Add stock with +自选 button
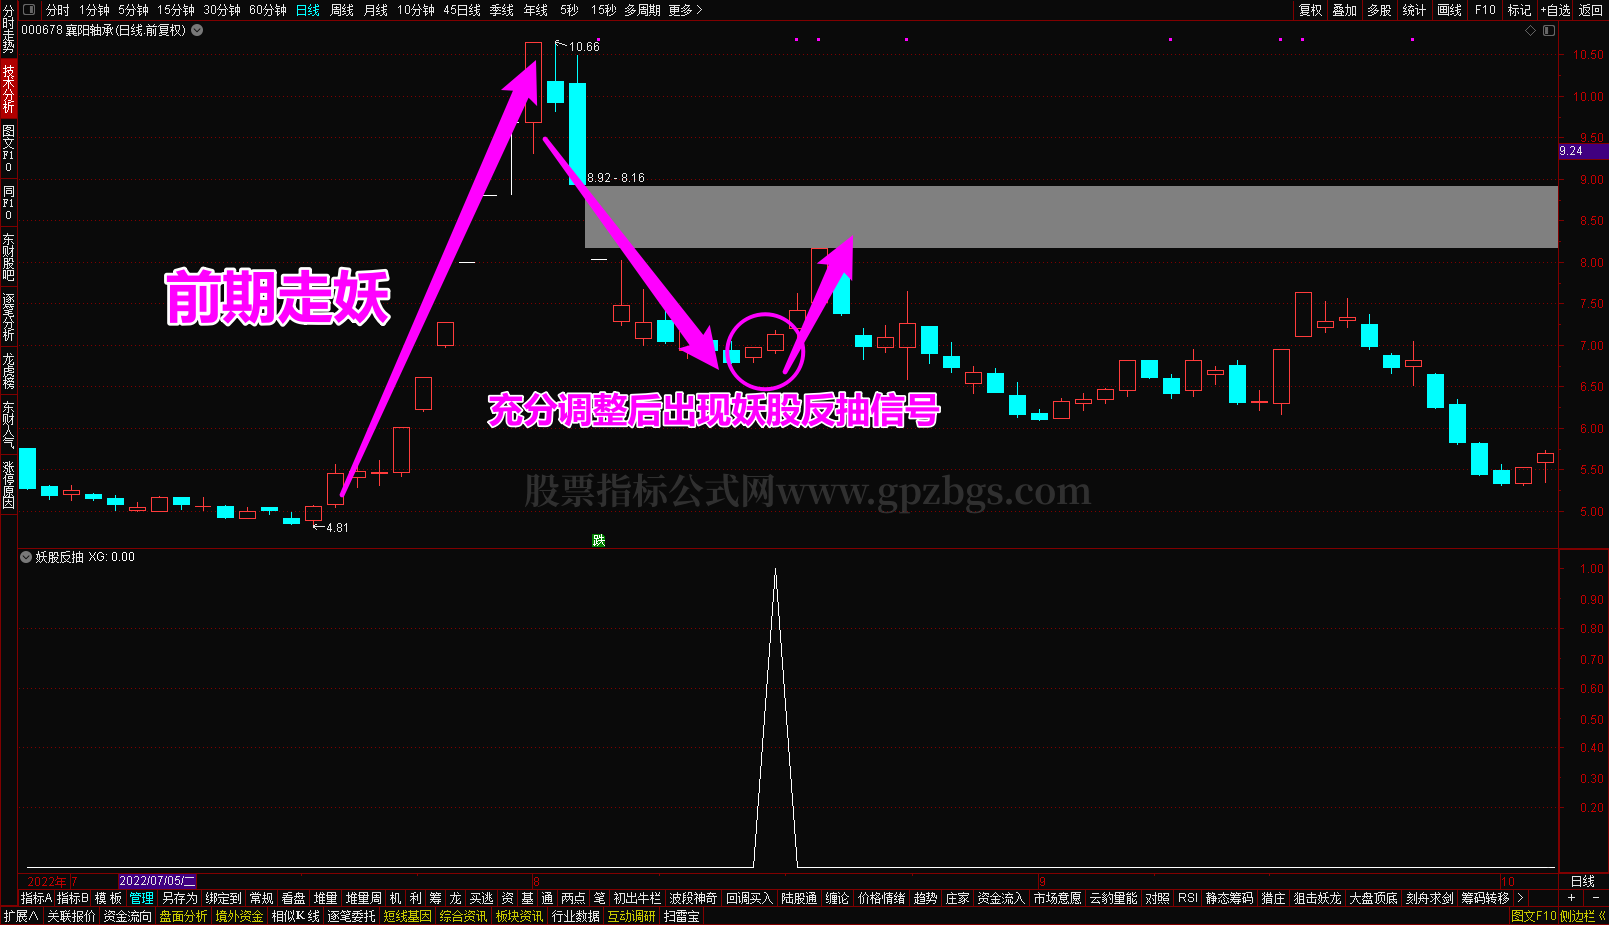The image size is (1609, 925). (1556, 10)
